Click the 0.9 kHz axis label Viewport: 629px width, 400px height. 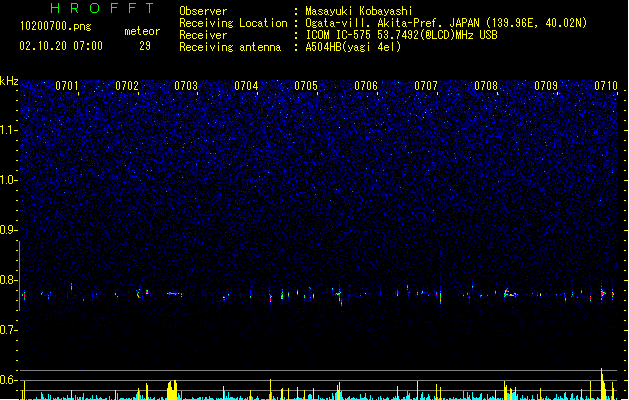pos(8,230)
